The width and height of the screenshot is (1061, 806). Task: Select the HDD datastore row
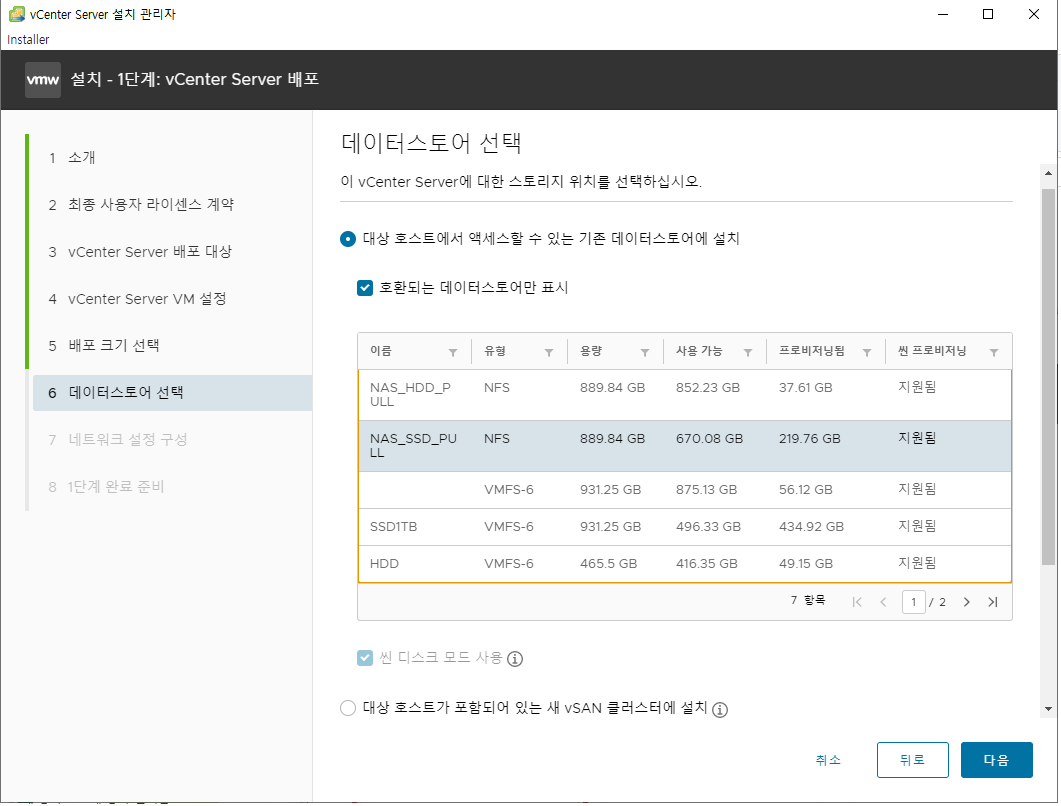pos(685,564)
